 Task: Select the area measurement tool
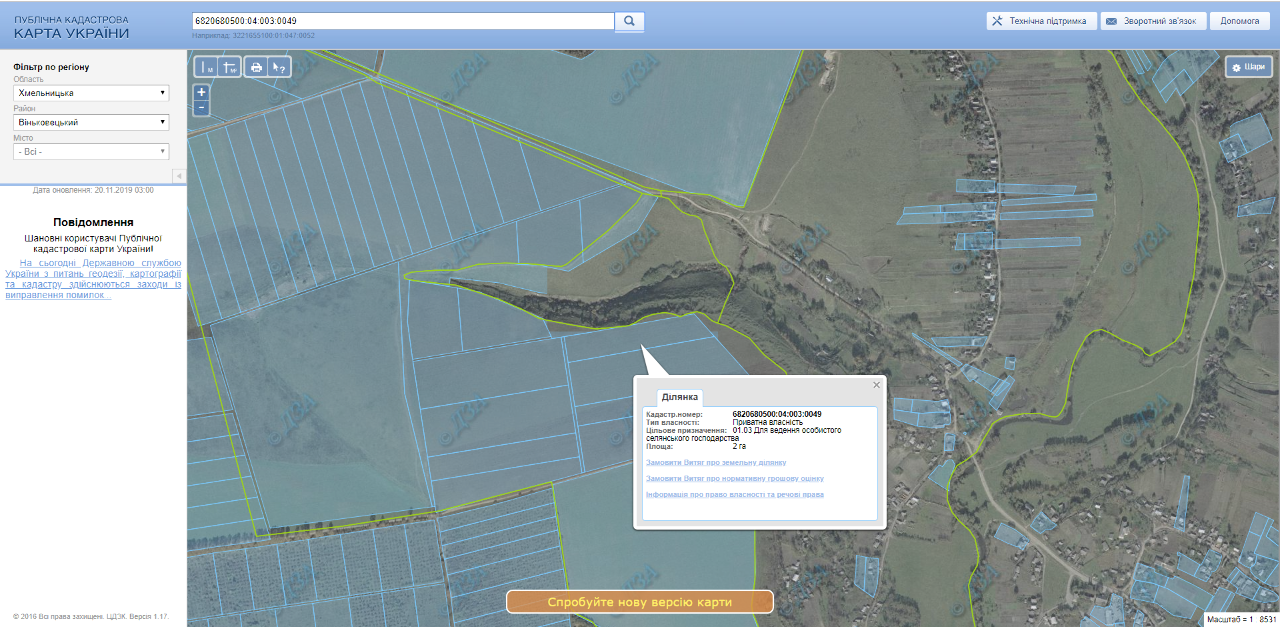click(x=230, y=67)
